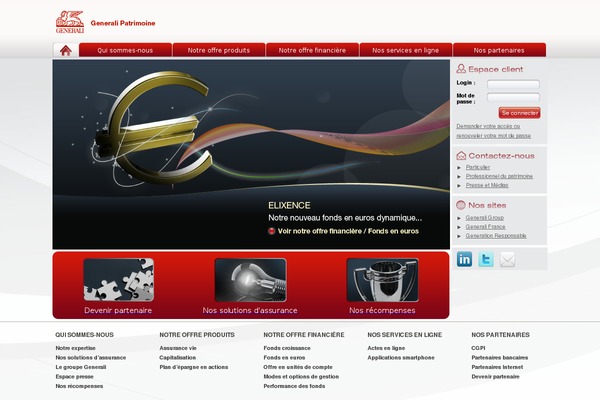Click the Generali Patrimoine title text
This screenshot has height=400, width=600.
(123, 23)
